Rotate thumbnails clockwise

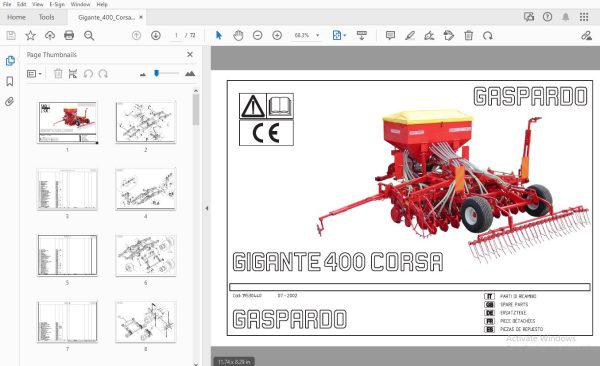click(103, 74)
